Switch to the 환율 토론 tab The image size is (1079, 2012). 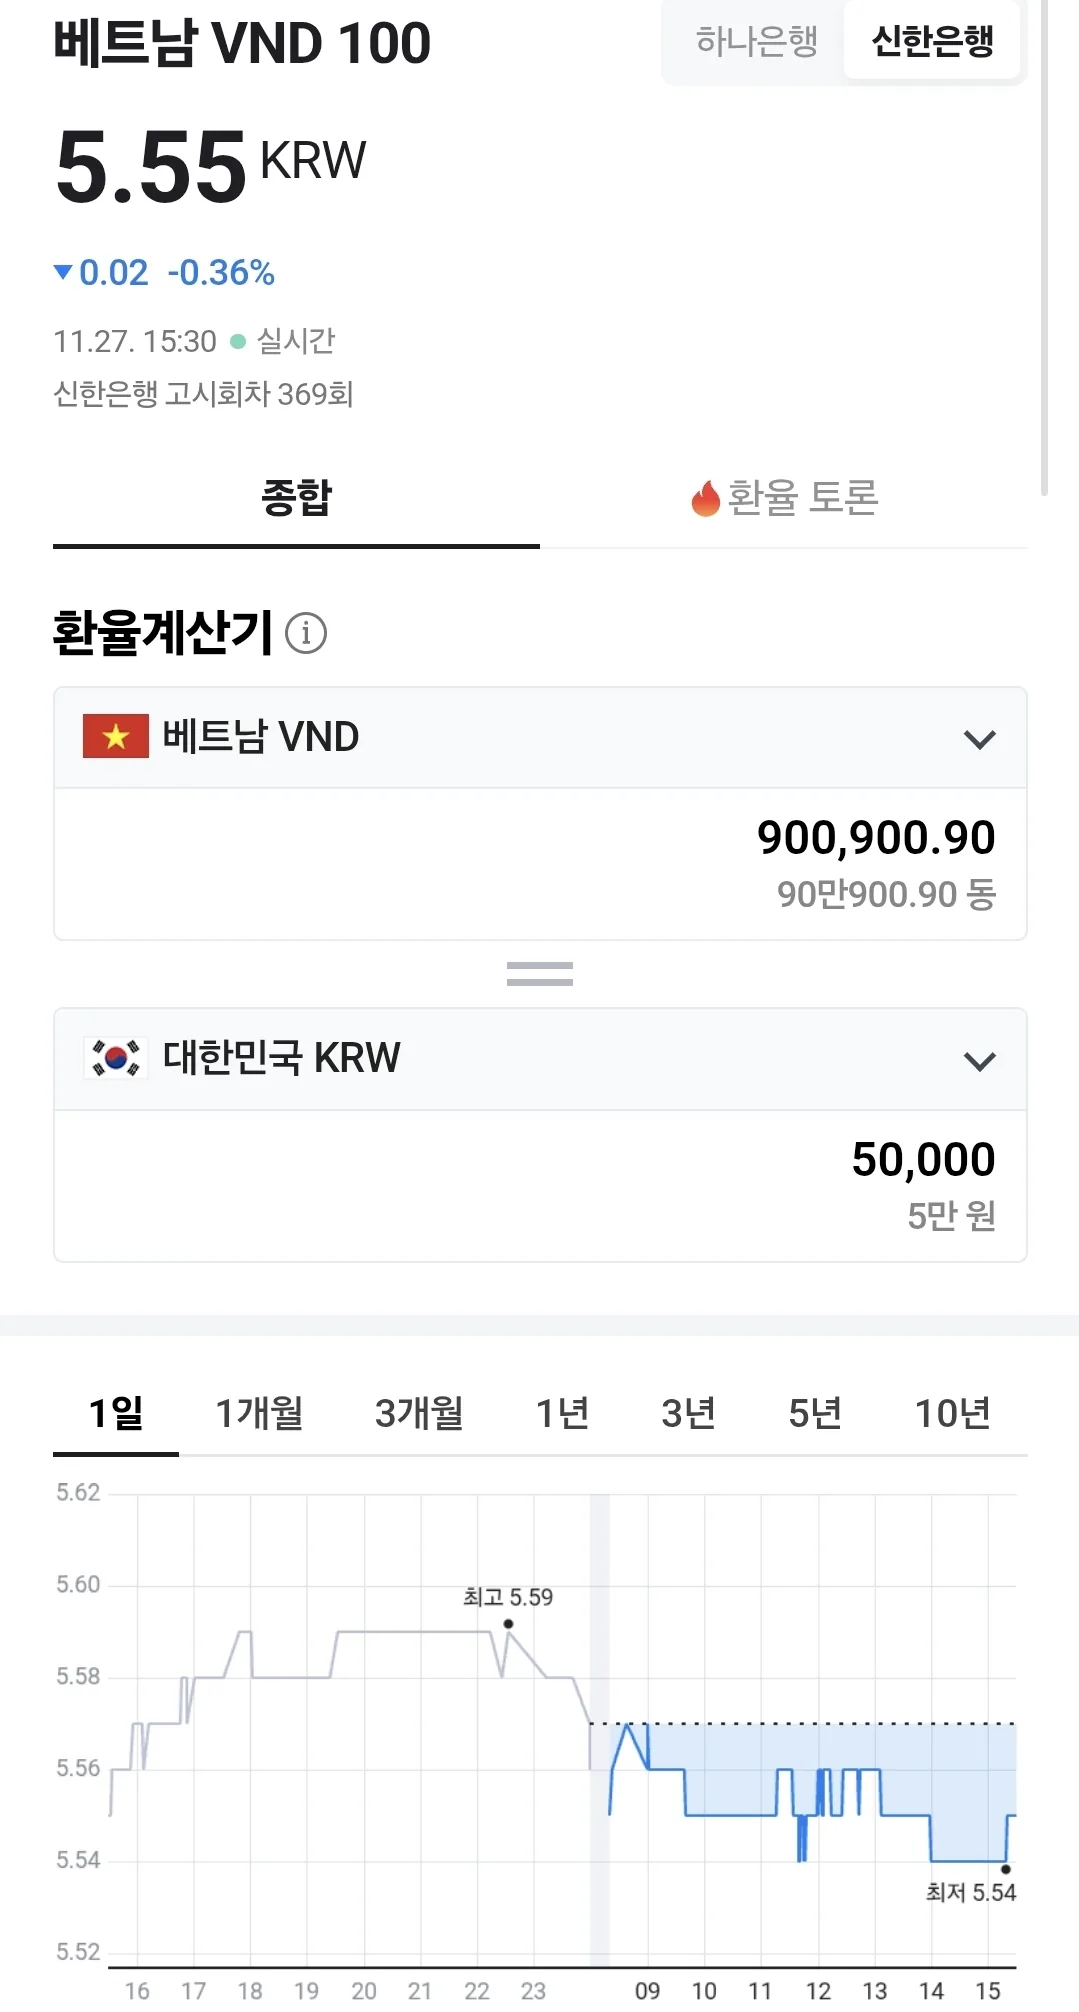pyautogui.click(x=784, y=498)
